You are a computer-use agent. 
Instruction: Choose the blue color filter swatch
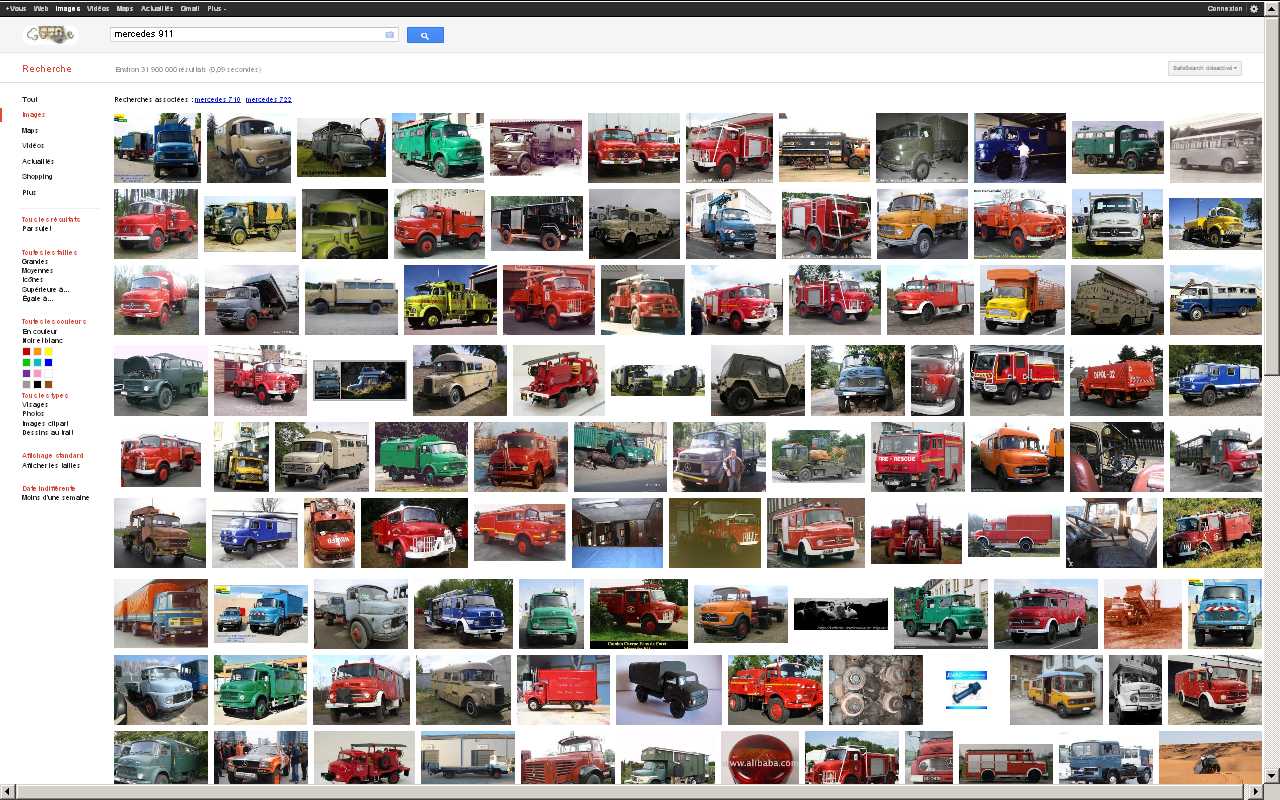[x=48, y=362]
